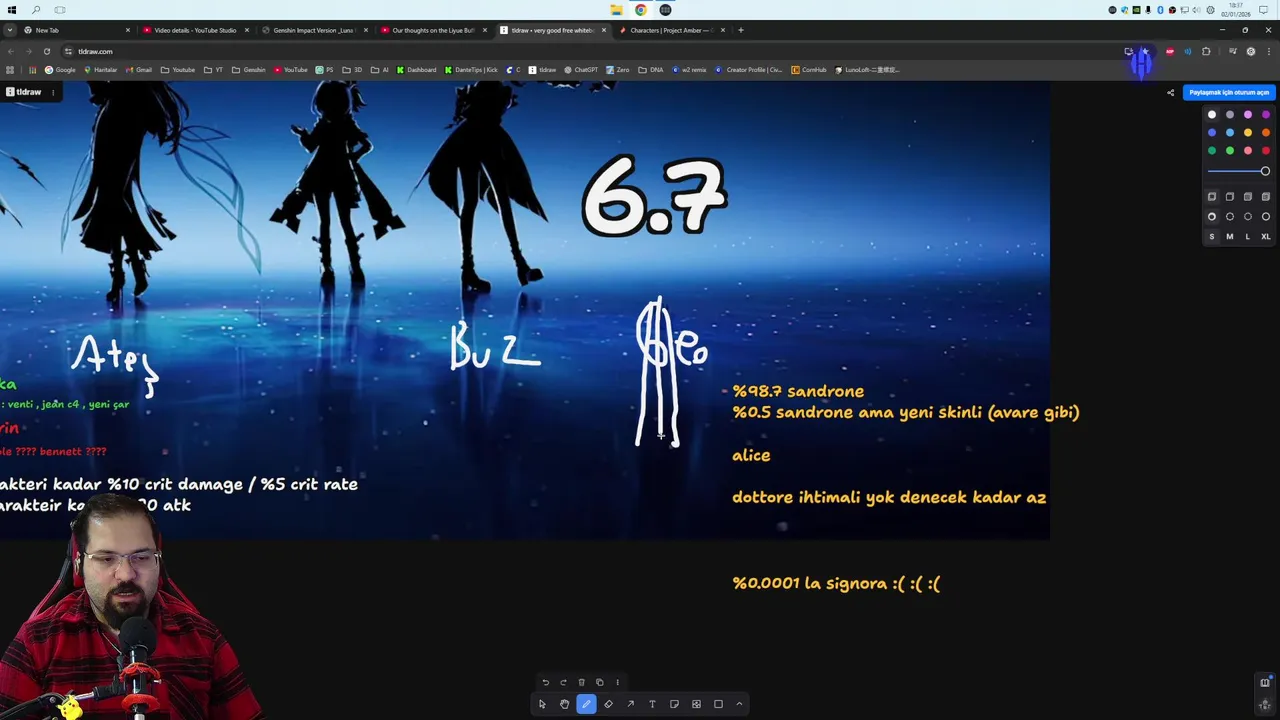This screenshot has height=720, width=1280.
Task: Click the Duplicate icon
Action: pyautogui.click(x=599, y=682)
